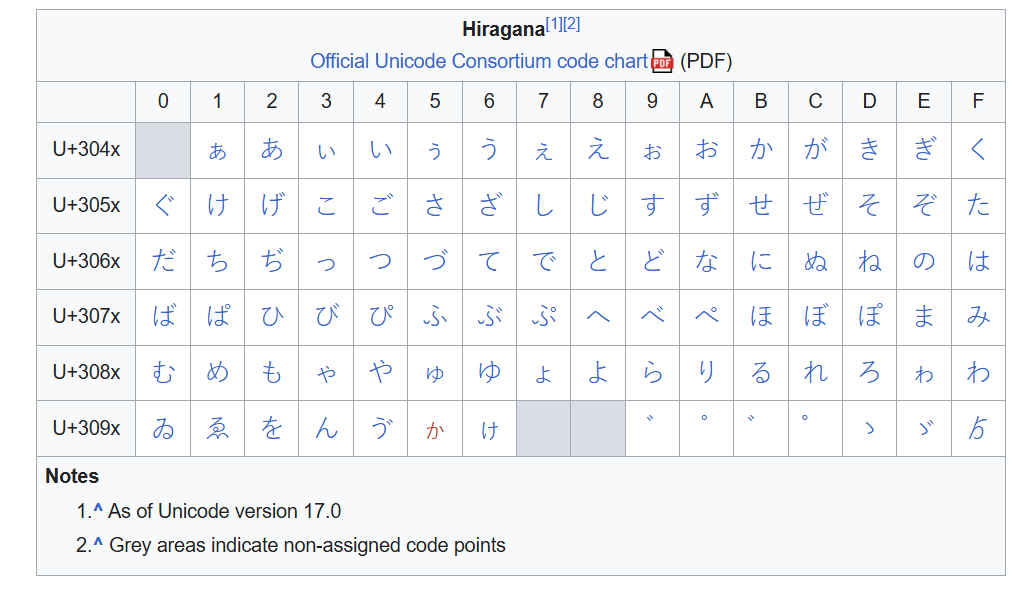This screenshot has width=1022, height=589.
Task: Click the superscript reference [1] next to Hiragana
Action: coord(554,24)
